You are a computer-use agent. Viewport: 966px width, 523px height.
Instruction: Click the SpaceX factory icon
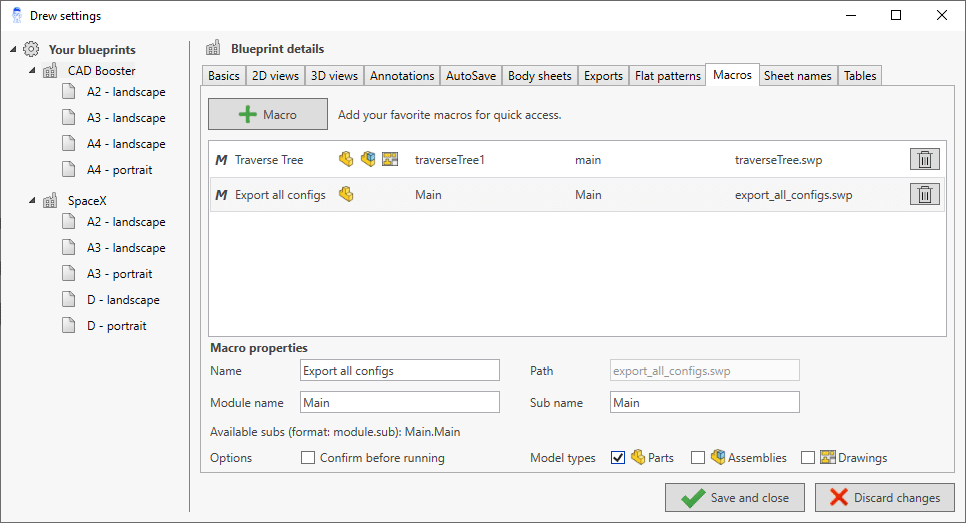point(50,201)
